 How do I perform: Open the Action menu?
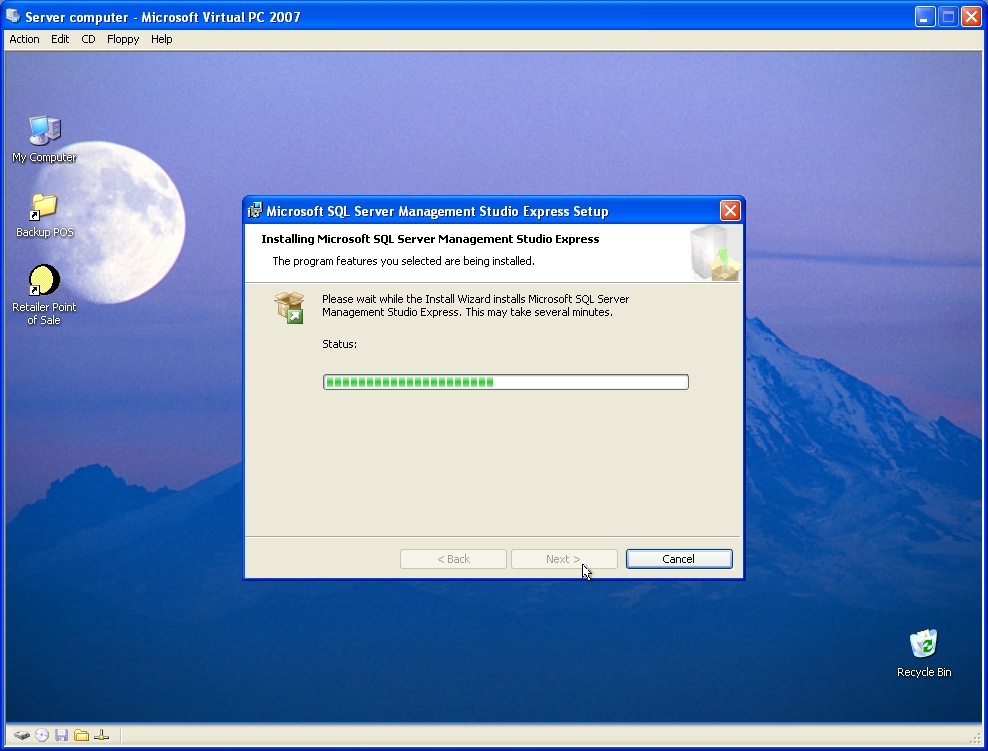point(24,39)
